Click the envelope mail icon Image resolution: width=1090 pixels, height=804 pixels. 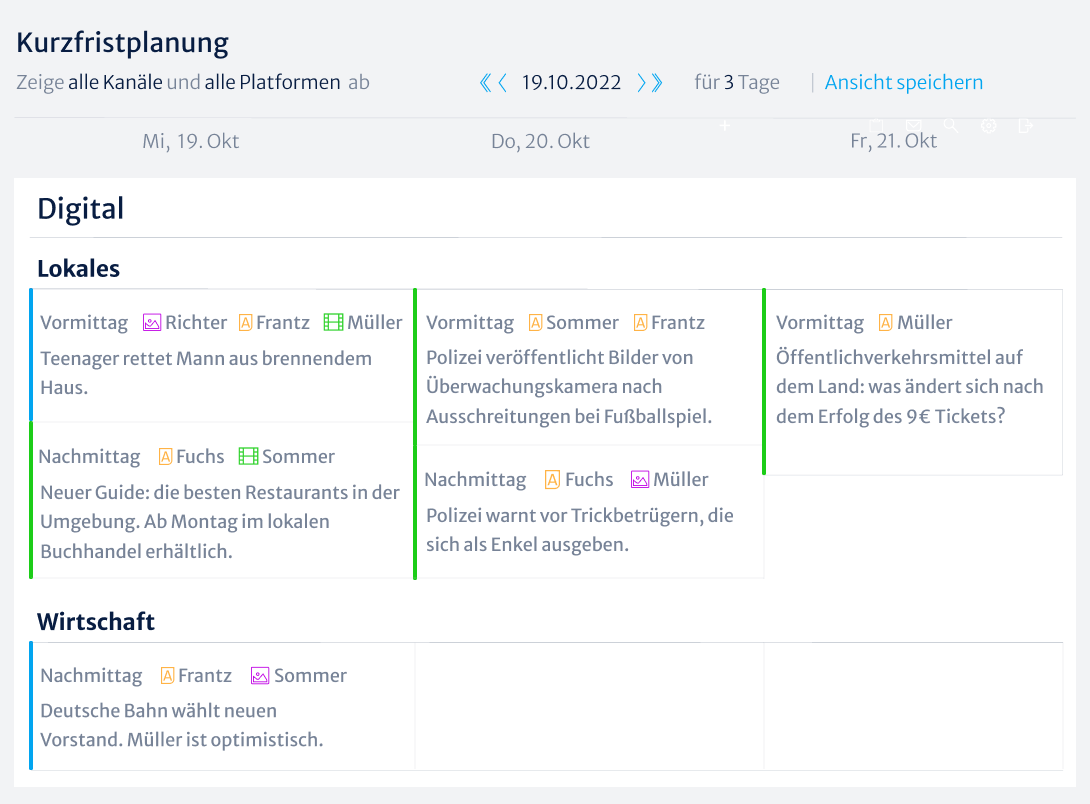pyautogui.click(x=913, y=125)
